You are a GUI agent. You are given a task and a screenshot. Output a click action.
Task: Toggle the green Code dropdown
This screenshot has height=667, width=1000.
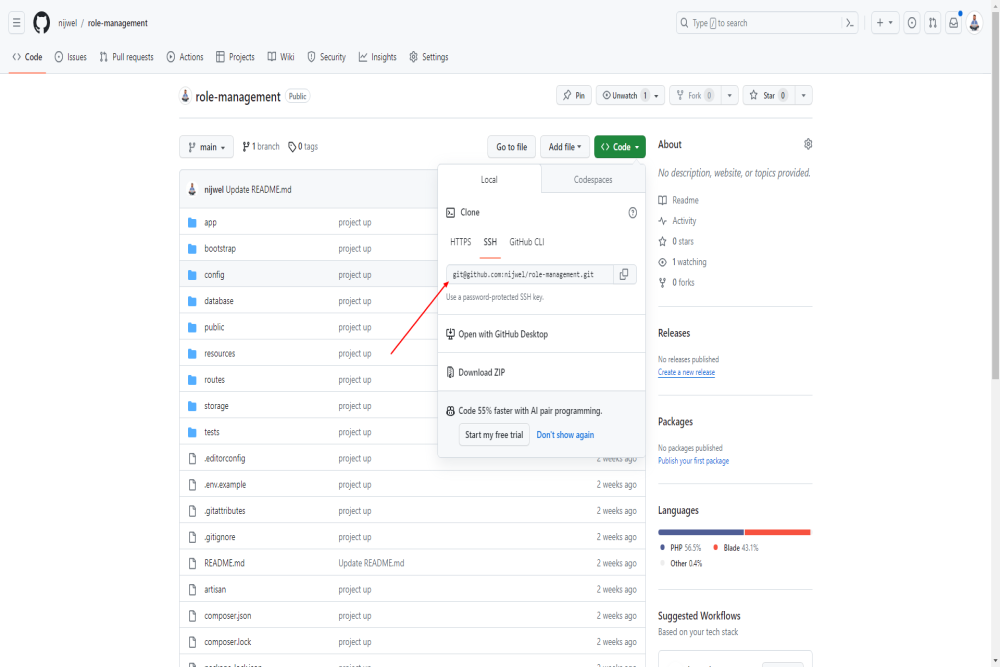pos(620,147)
